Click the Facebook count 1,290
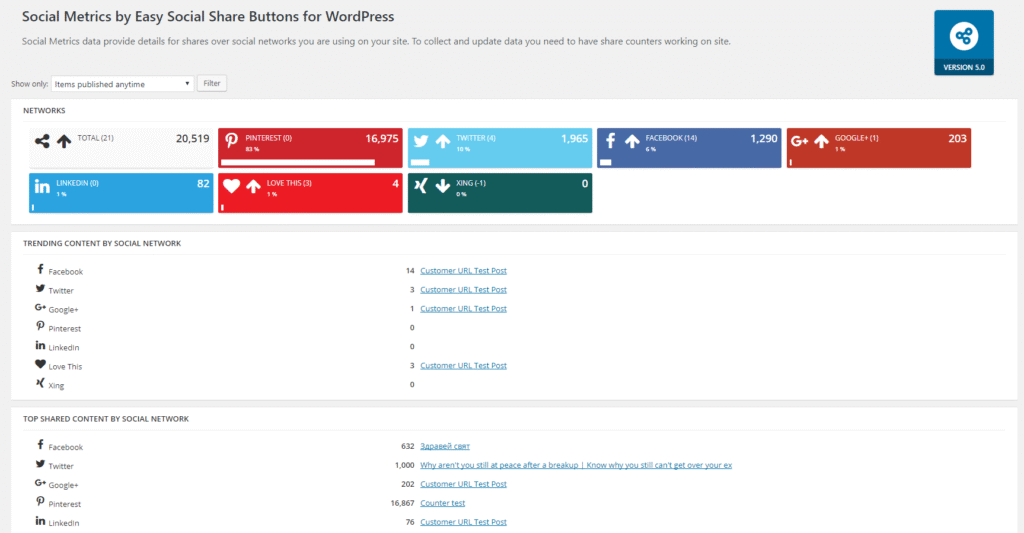Image resolution: width=1024 pixels, height=533 pixels. pyautogui.click(x=763, y=138)
